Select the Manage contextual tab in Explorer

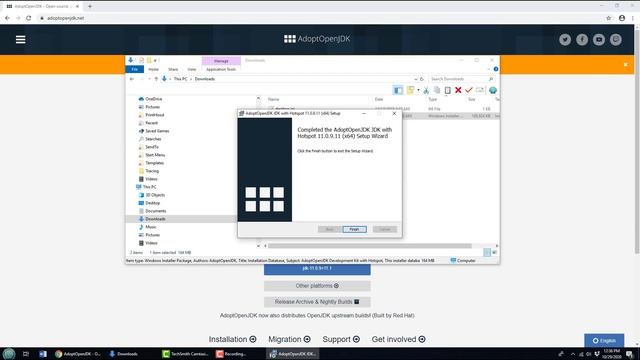[x=221, y=61]
